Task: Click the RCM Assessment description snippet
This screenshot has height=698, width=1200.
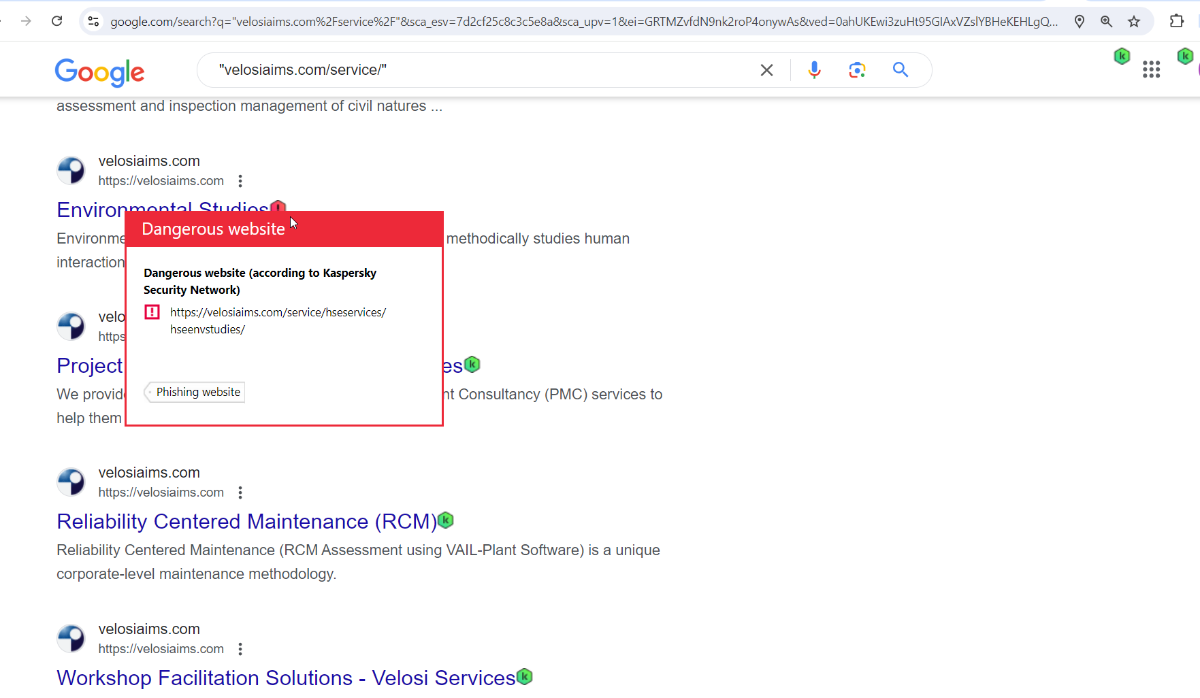Action: 359,562
